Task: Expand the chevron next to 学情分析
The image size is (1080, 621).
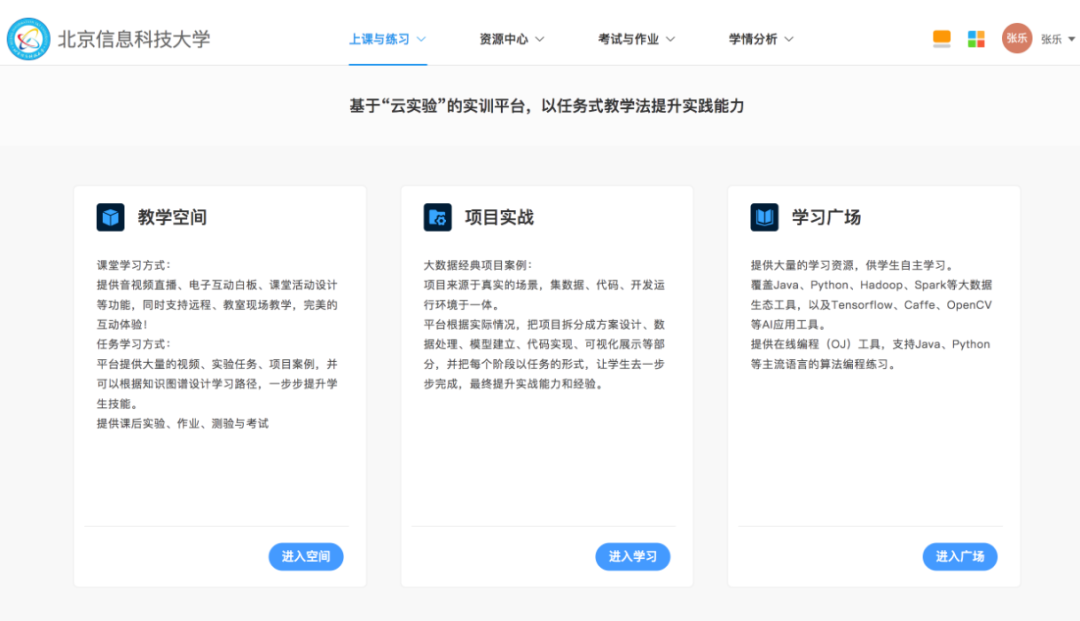Action: (789, 39)
